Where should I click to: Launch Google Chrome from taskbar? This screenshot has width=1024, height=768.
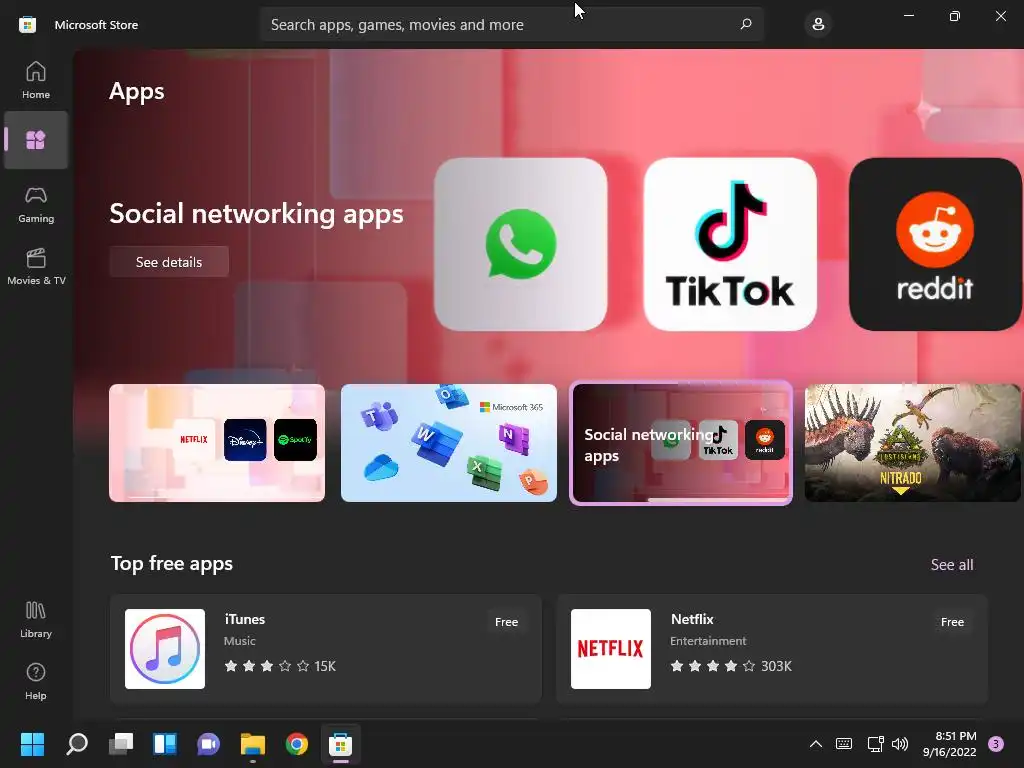296,744
